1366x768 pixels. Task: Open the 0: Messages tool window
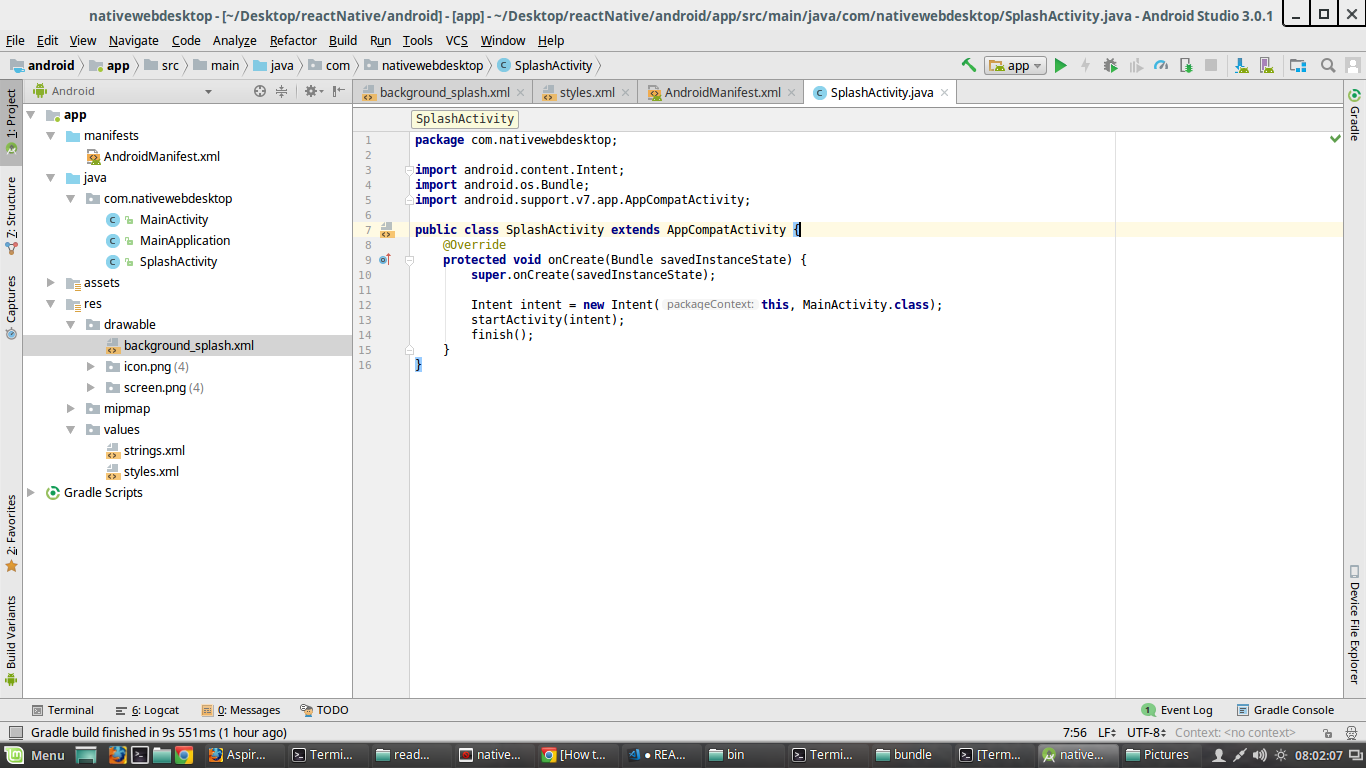click(241, 710)
